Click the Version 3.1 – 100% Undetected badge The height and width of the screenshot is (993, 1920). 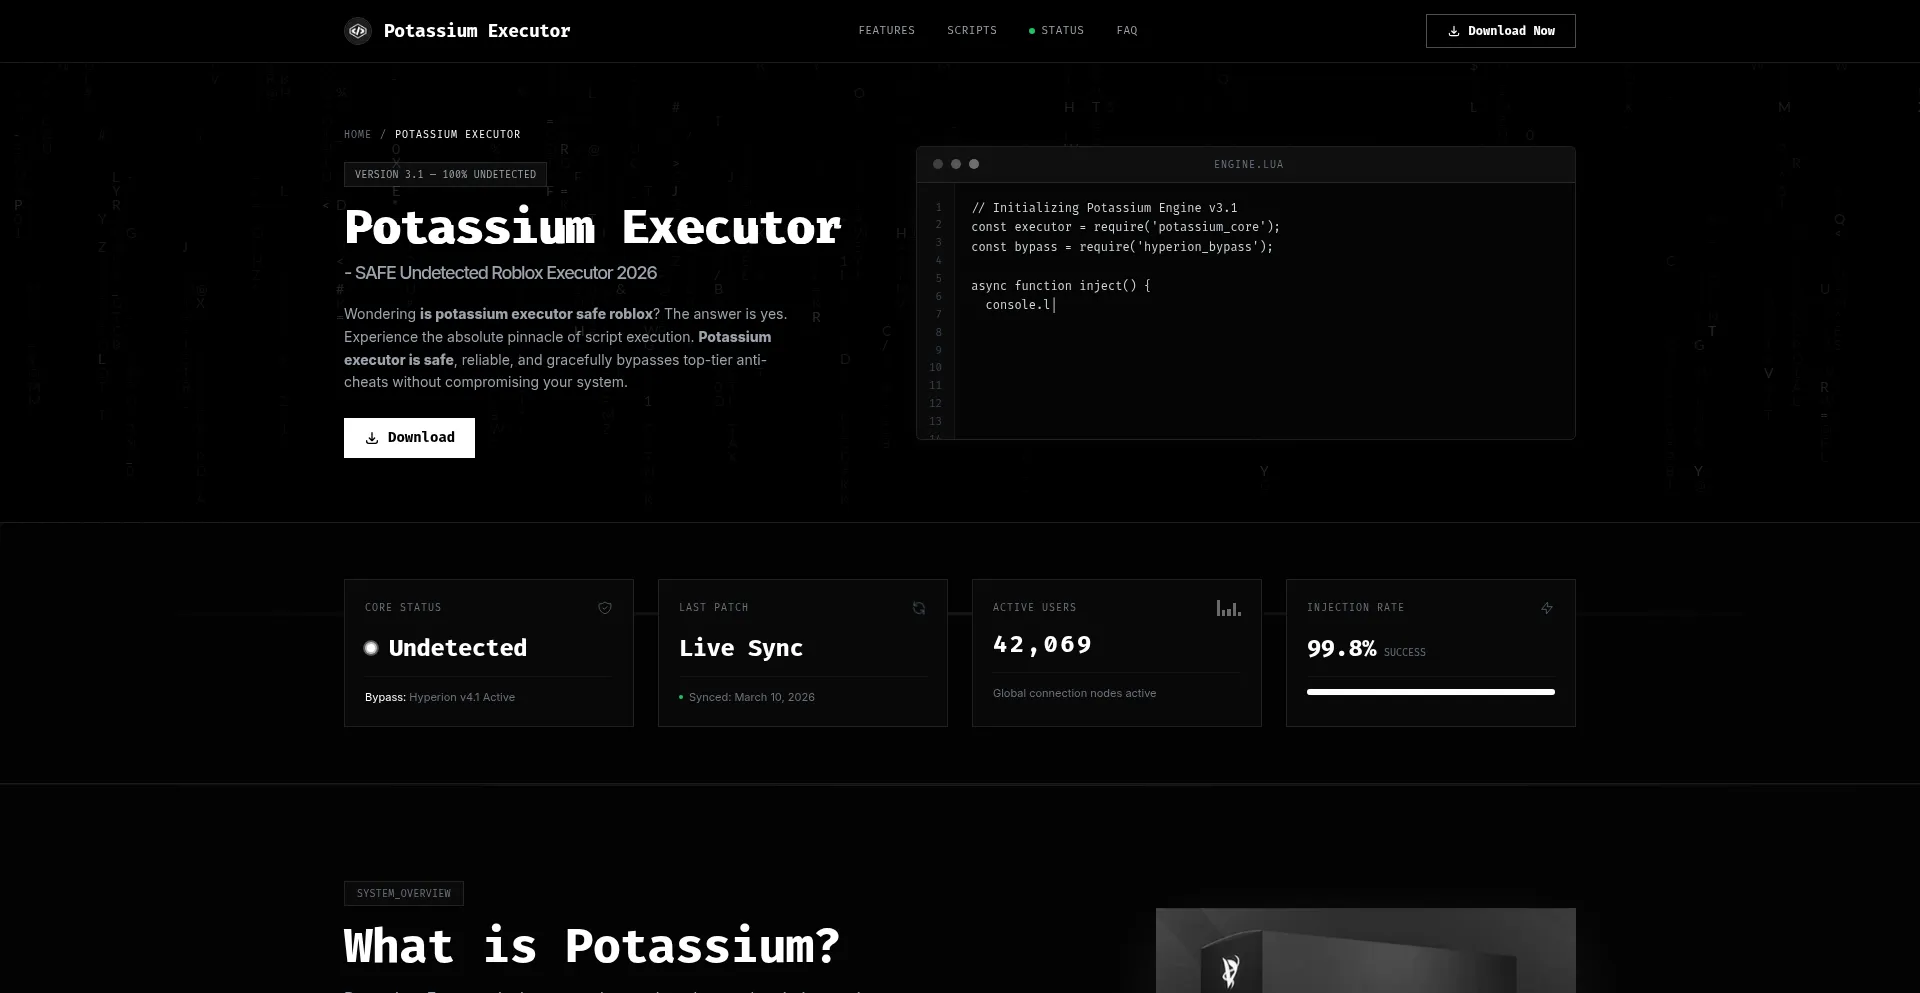coord(445,174)
